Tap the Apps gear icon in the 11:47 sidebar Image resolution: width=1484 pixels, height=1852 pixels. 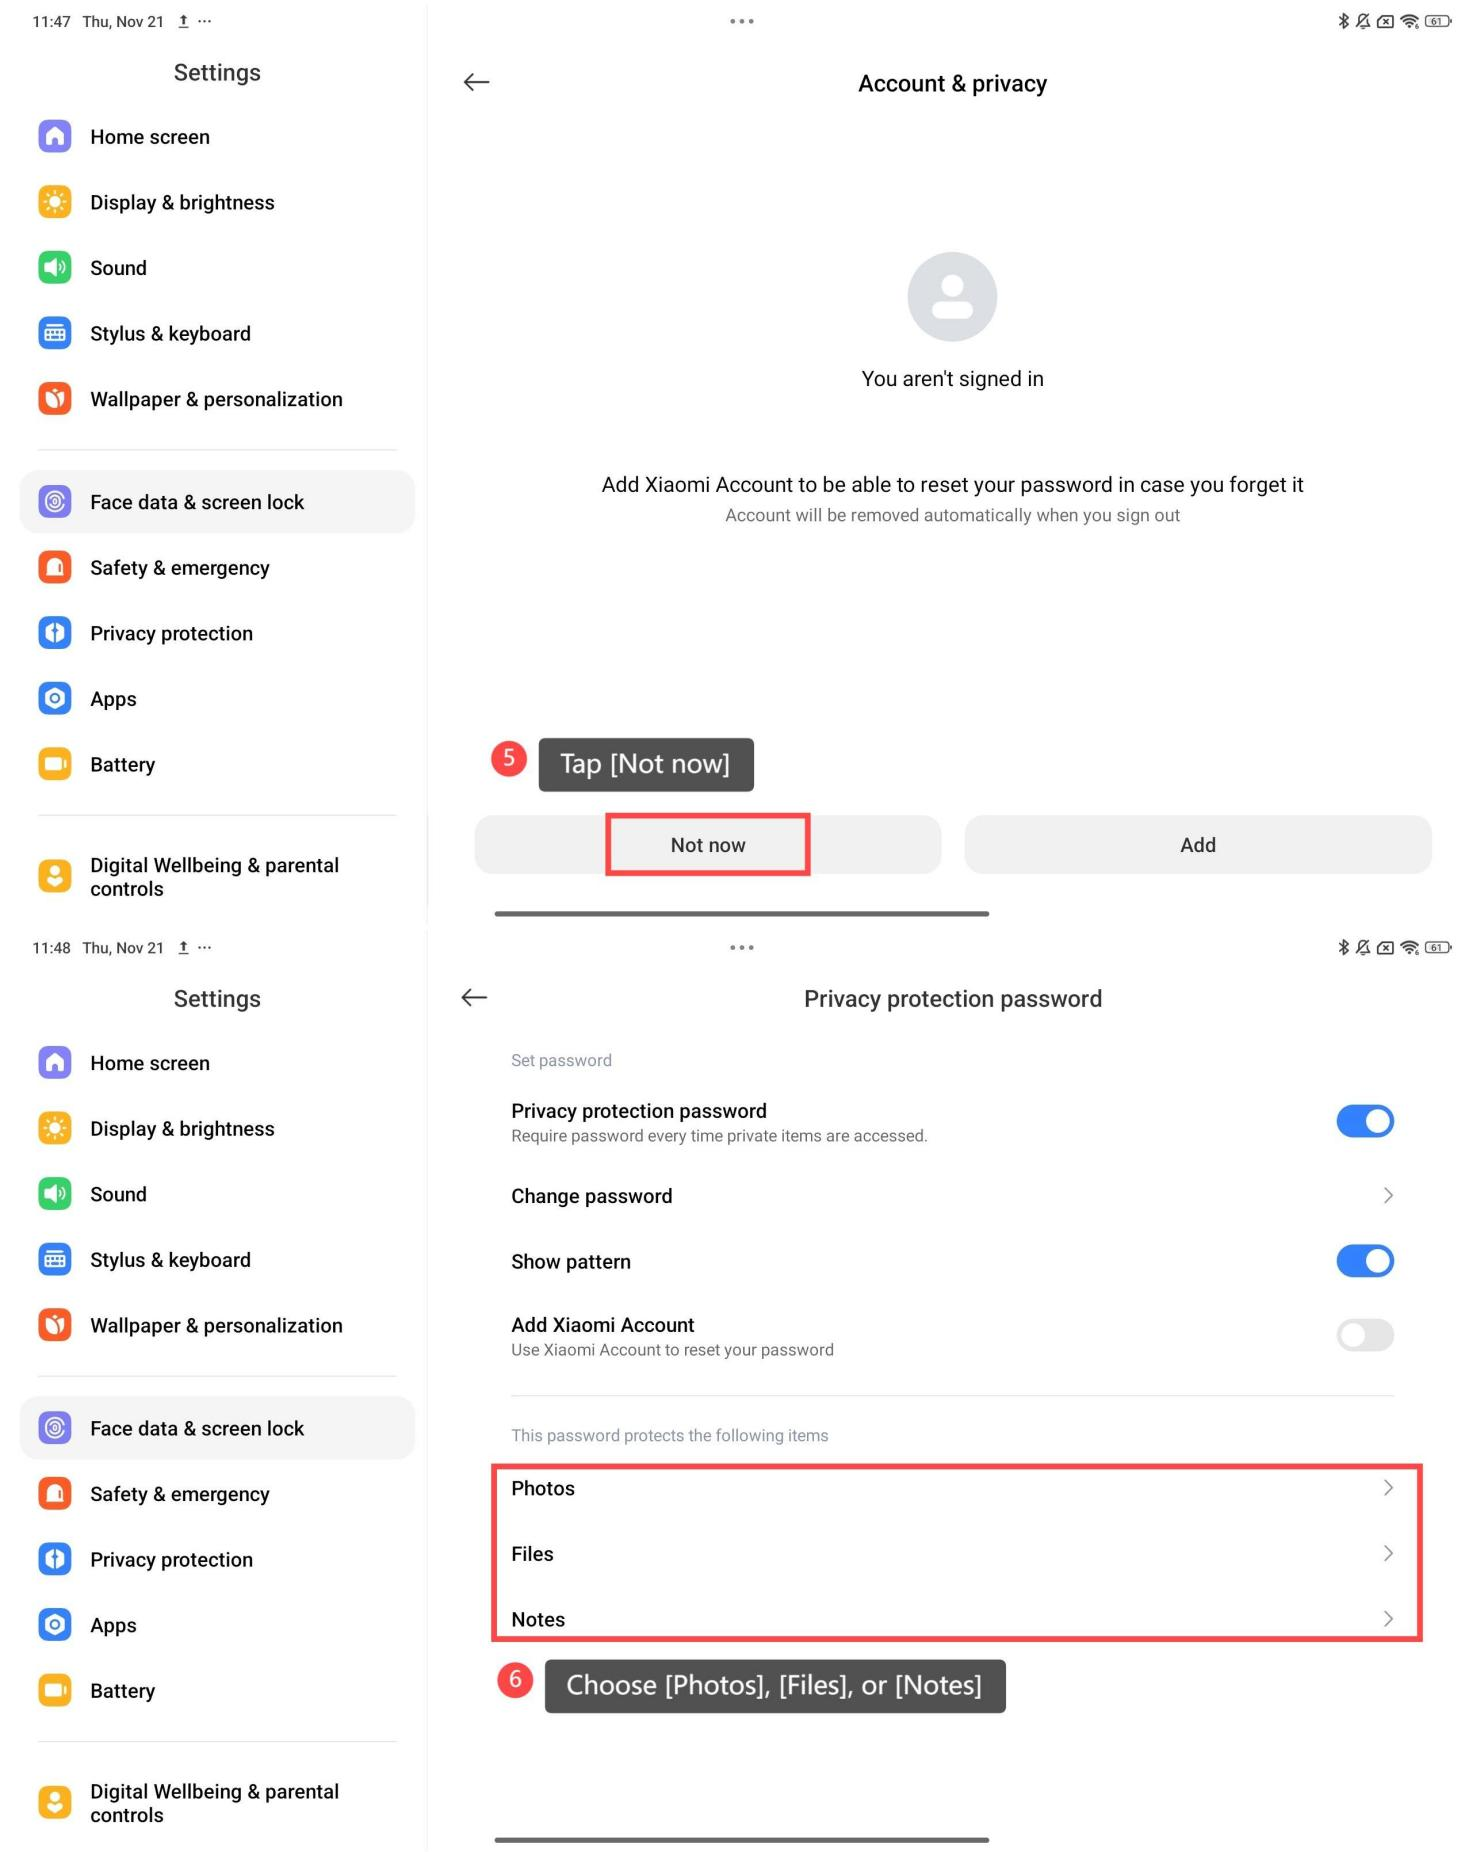pyautogui.click(x=55, y=698)
